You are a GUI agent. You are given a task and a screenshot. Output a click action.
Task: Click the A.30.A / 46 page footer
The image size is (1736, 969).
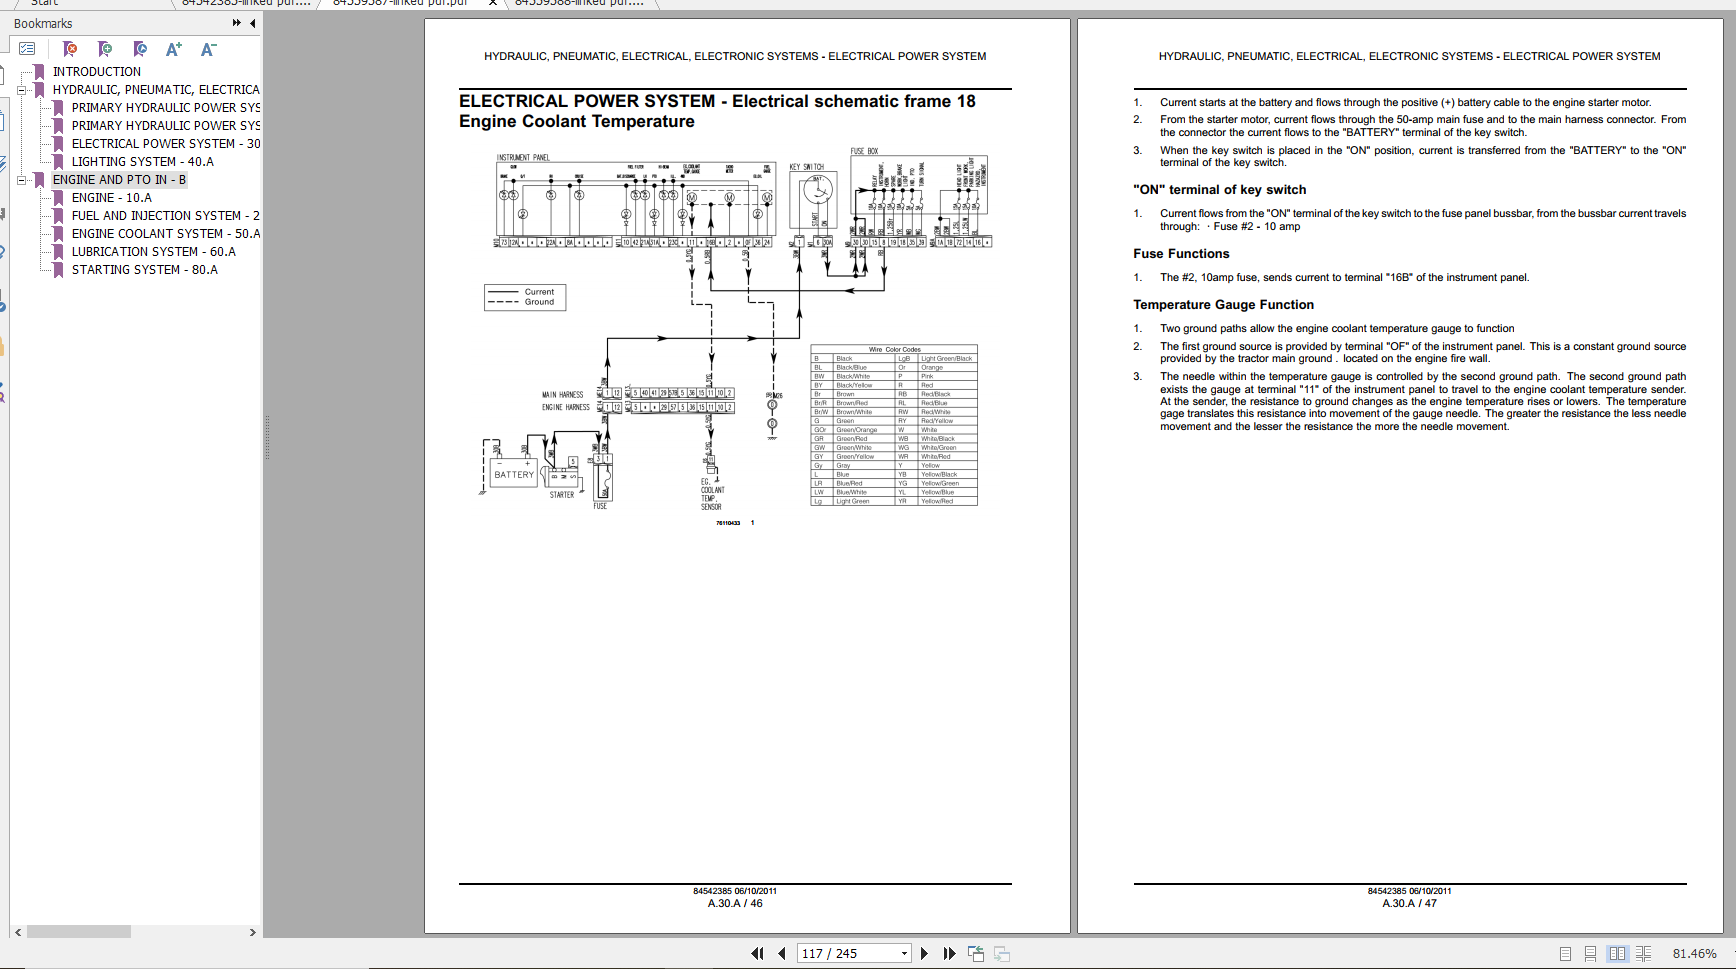[735, 903]
